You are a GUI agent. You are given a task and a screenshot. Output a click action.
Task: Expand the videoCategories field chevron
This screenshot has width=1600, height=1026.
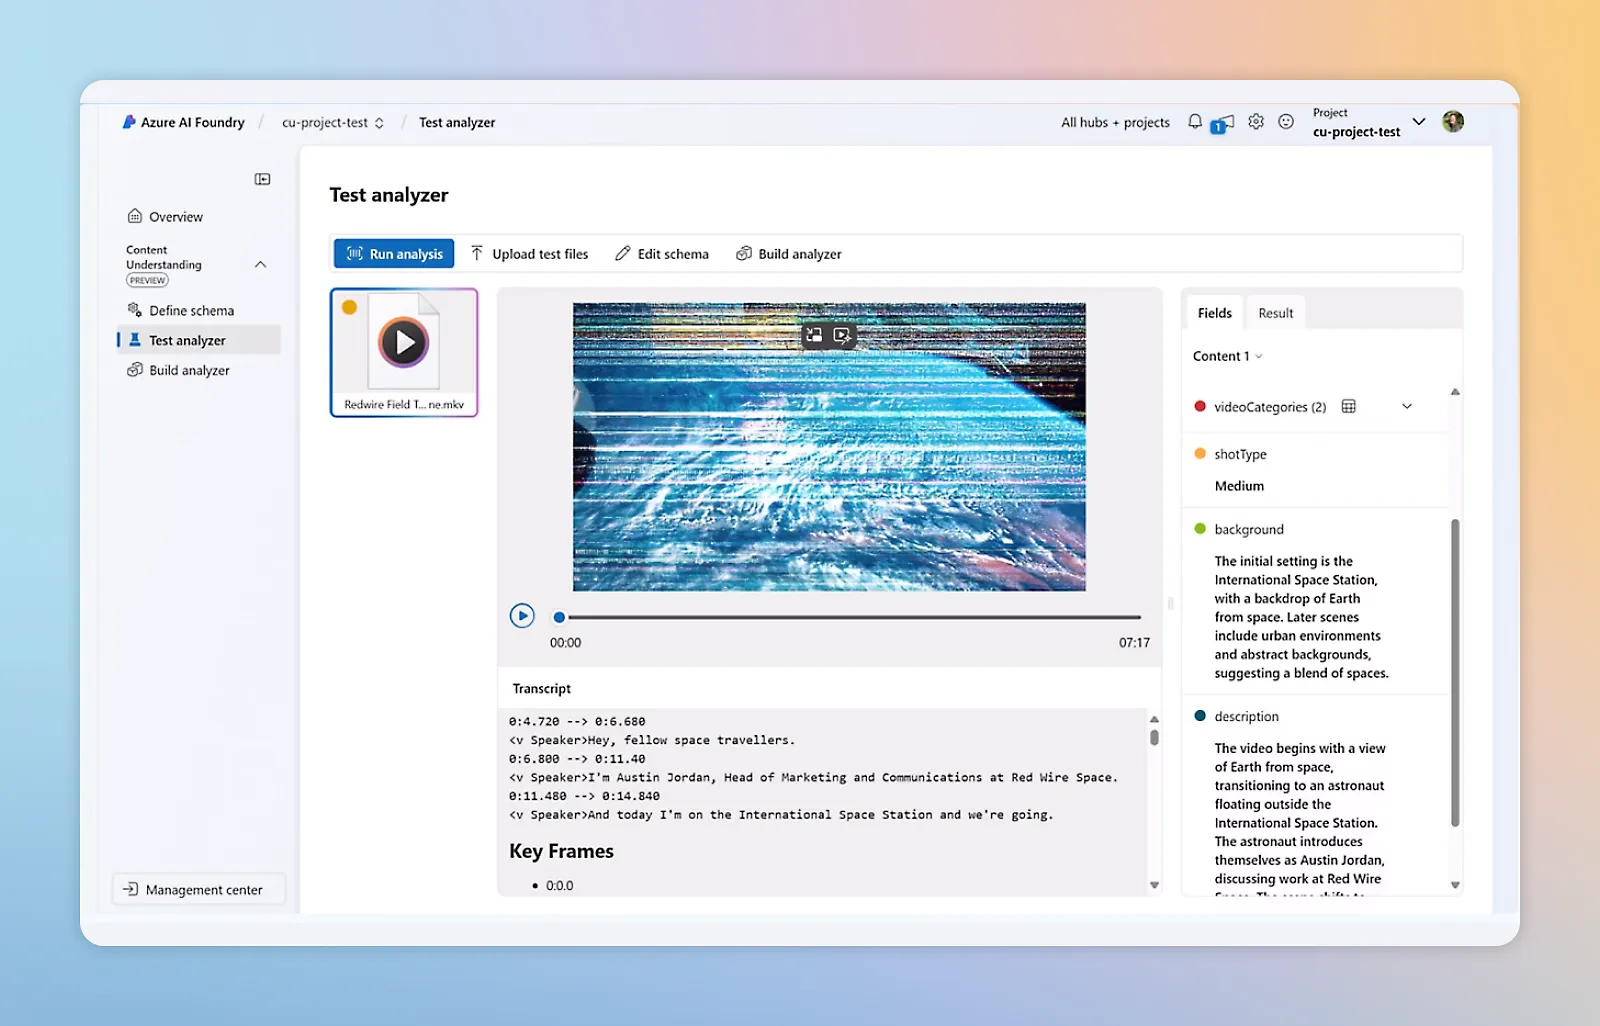tap(1407, 407)
